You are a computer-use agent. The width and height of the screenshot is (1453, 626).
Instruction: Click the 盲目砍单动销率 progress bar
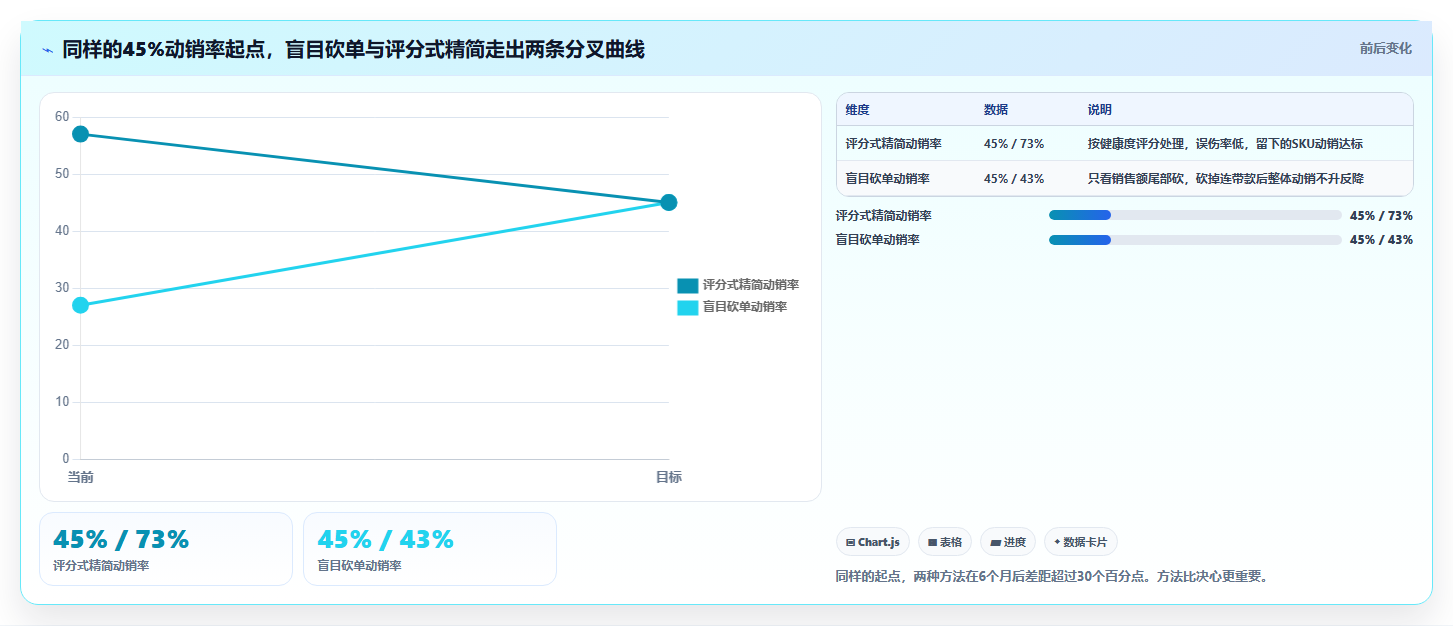pos(1195,240)
